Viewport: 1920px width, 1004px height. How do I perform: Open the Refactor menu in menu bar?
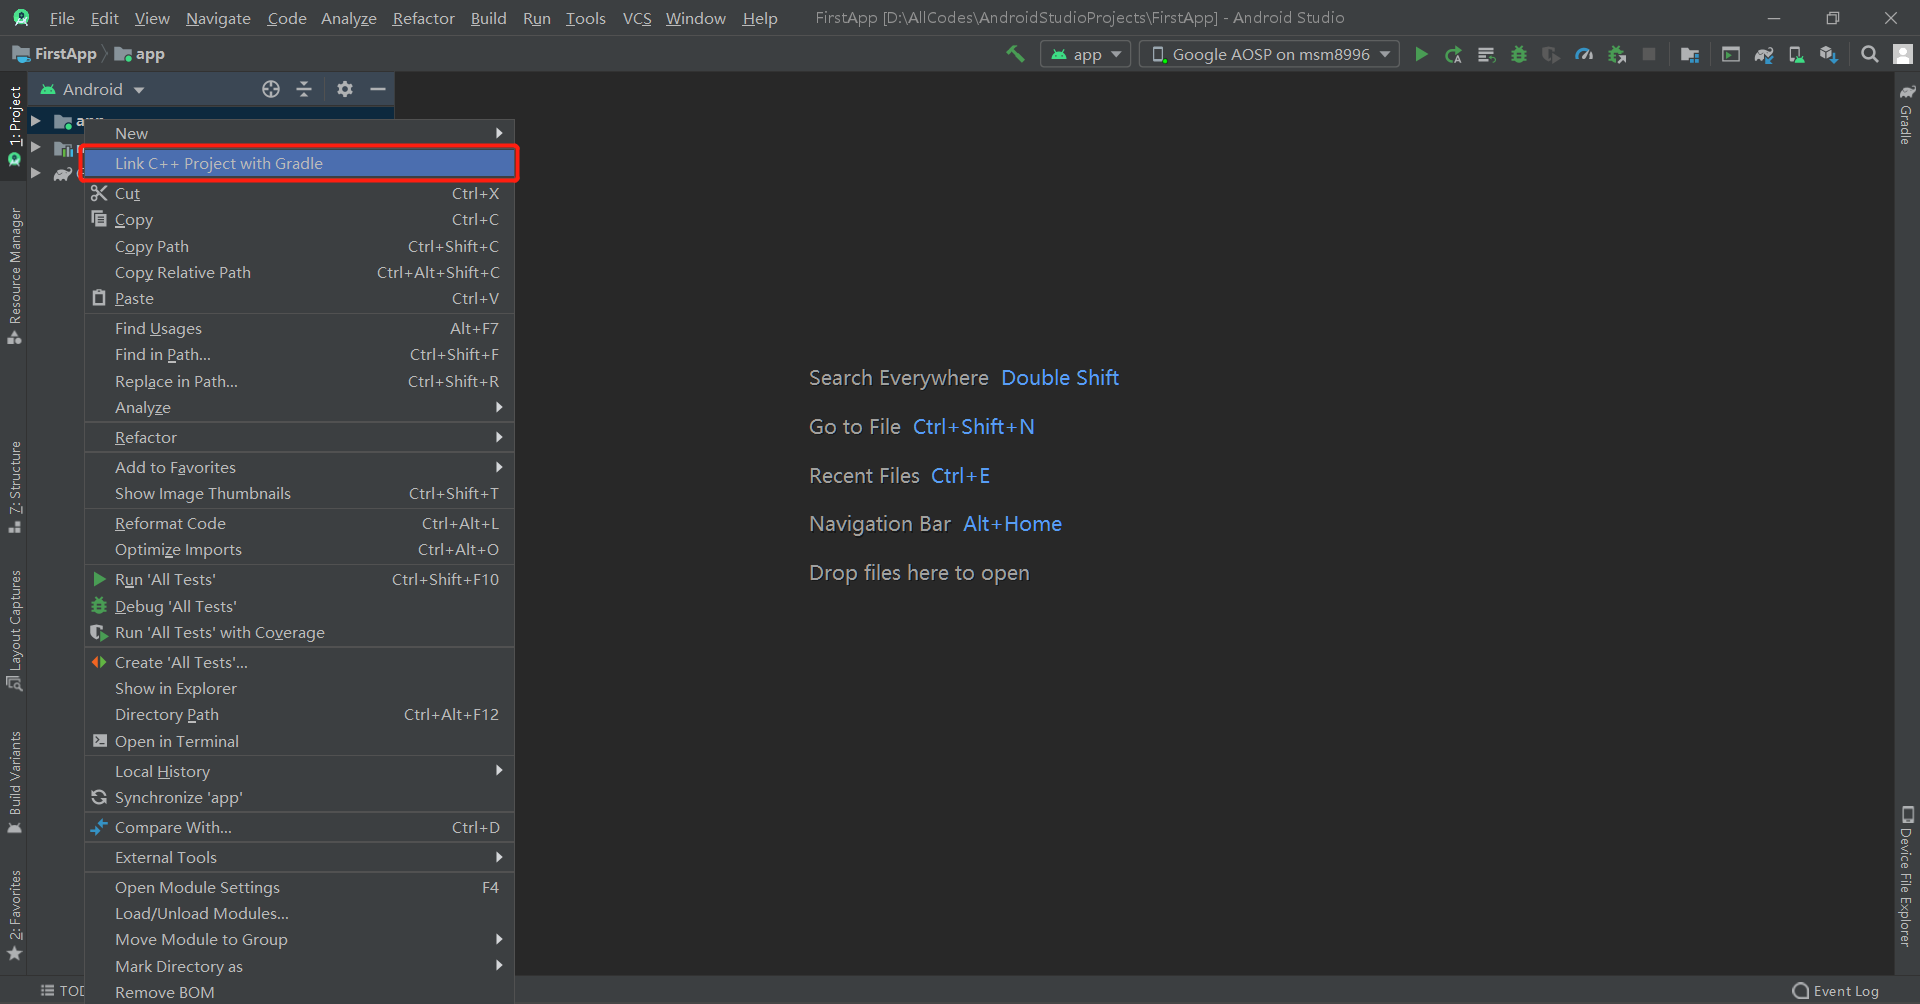pos(423,18)
